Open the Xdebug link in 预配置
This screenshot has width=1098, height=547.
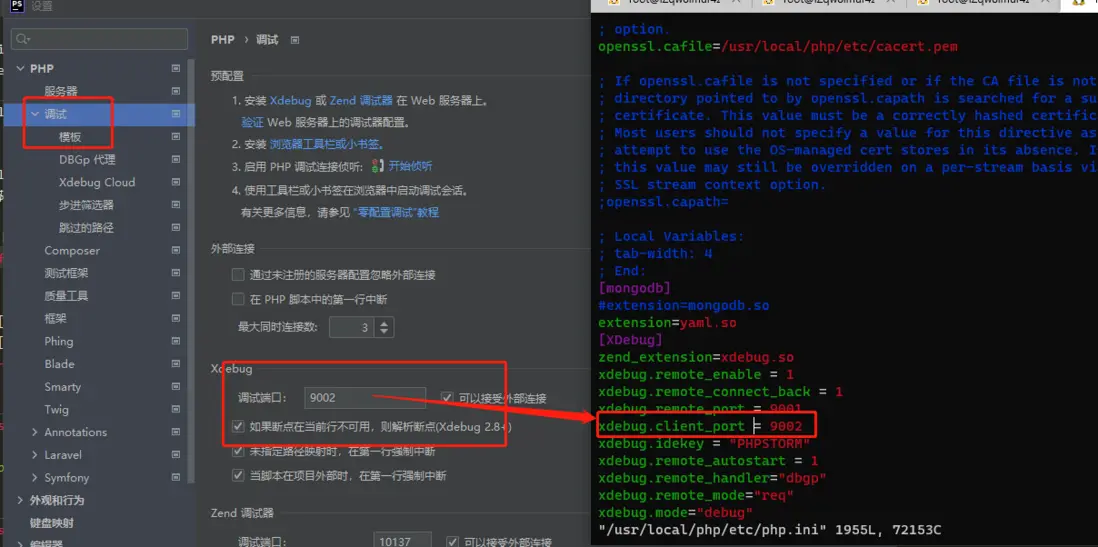tap(291, 100)
